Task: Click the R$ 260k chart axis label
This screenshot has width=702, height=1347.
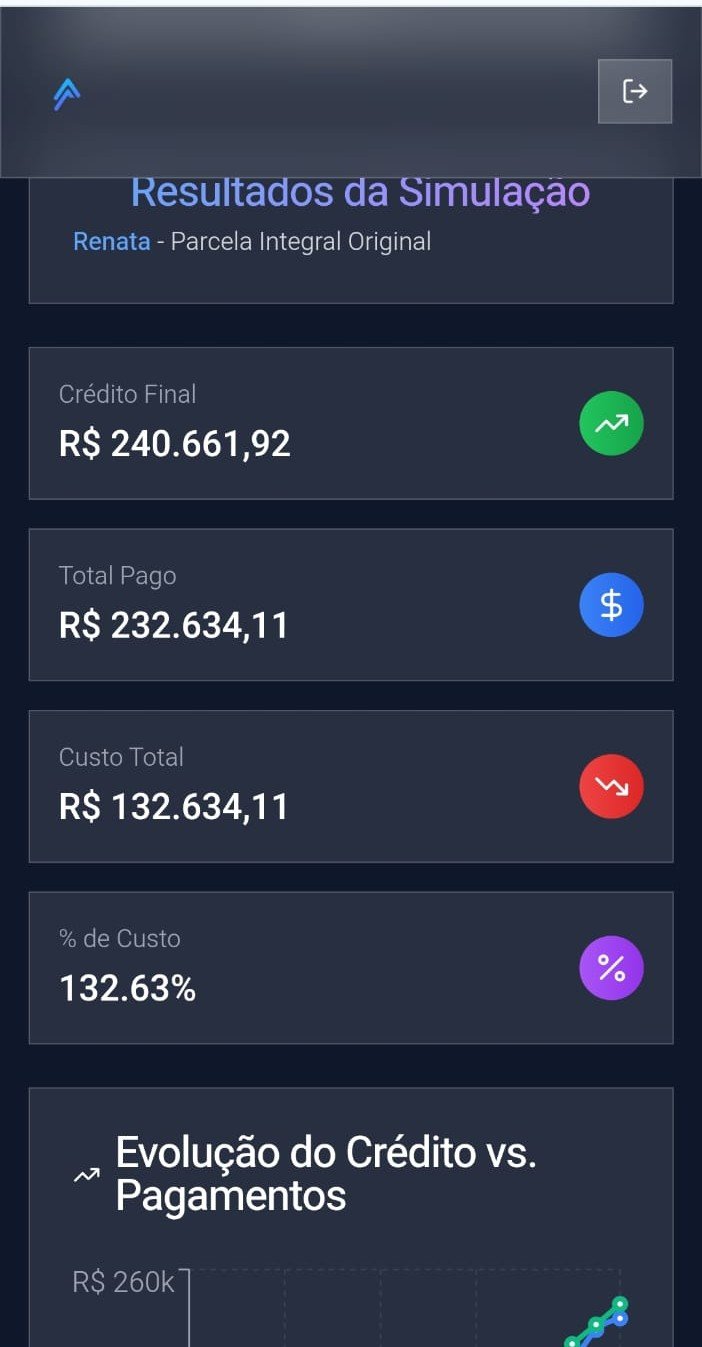Action: (x=123, y=1282)
